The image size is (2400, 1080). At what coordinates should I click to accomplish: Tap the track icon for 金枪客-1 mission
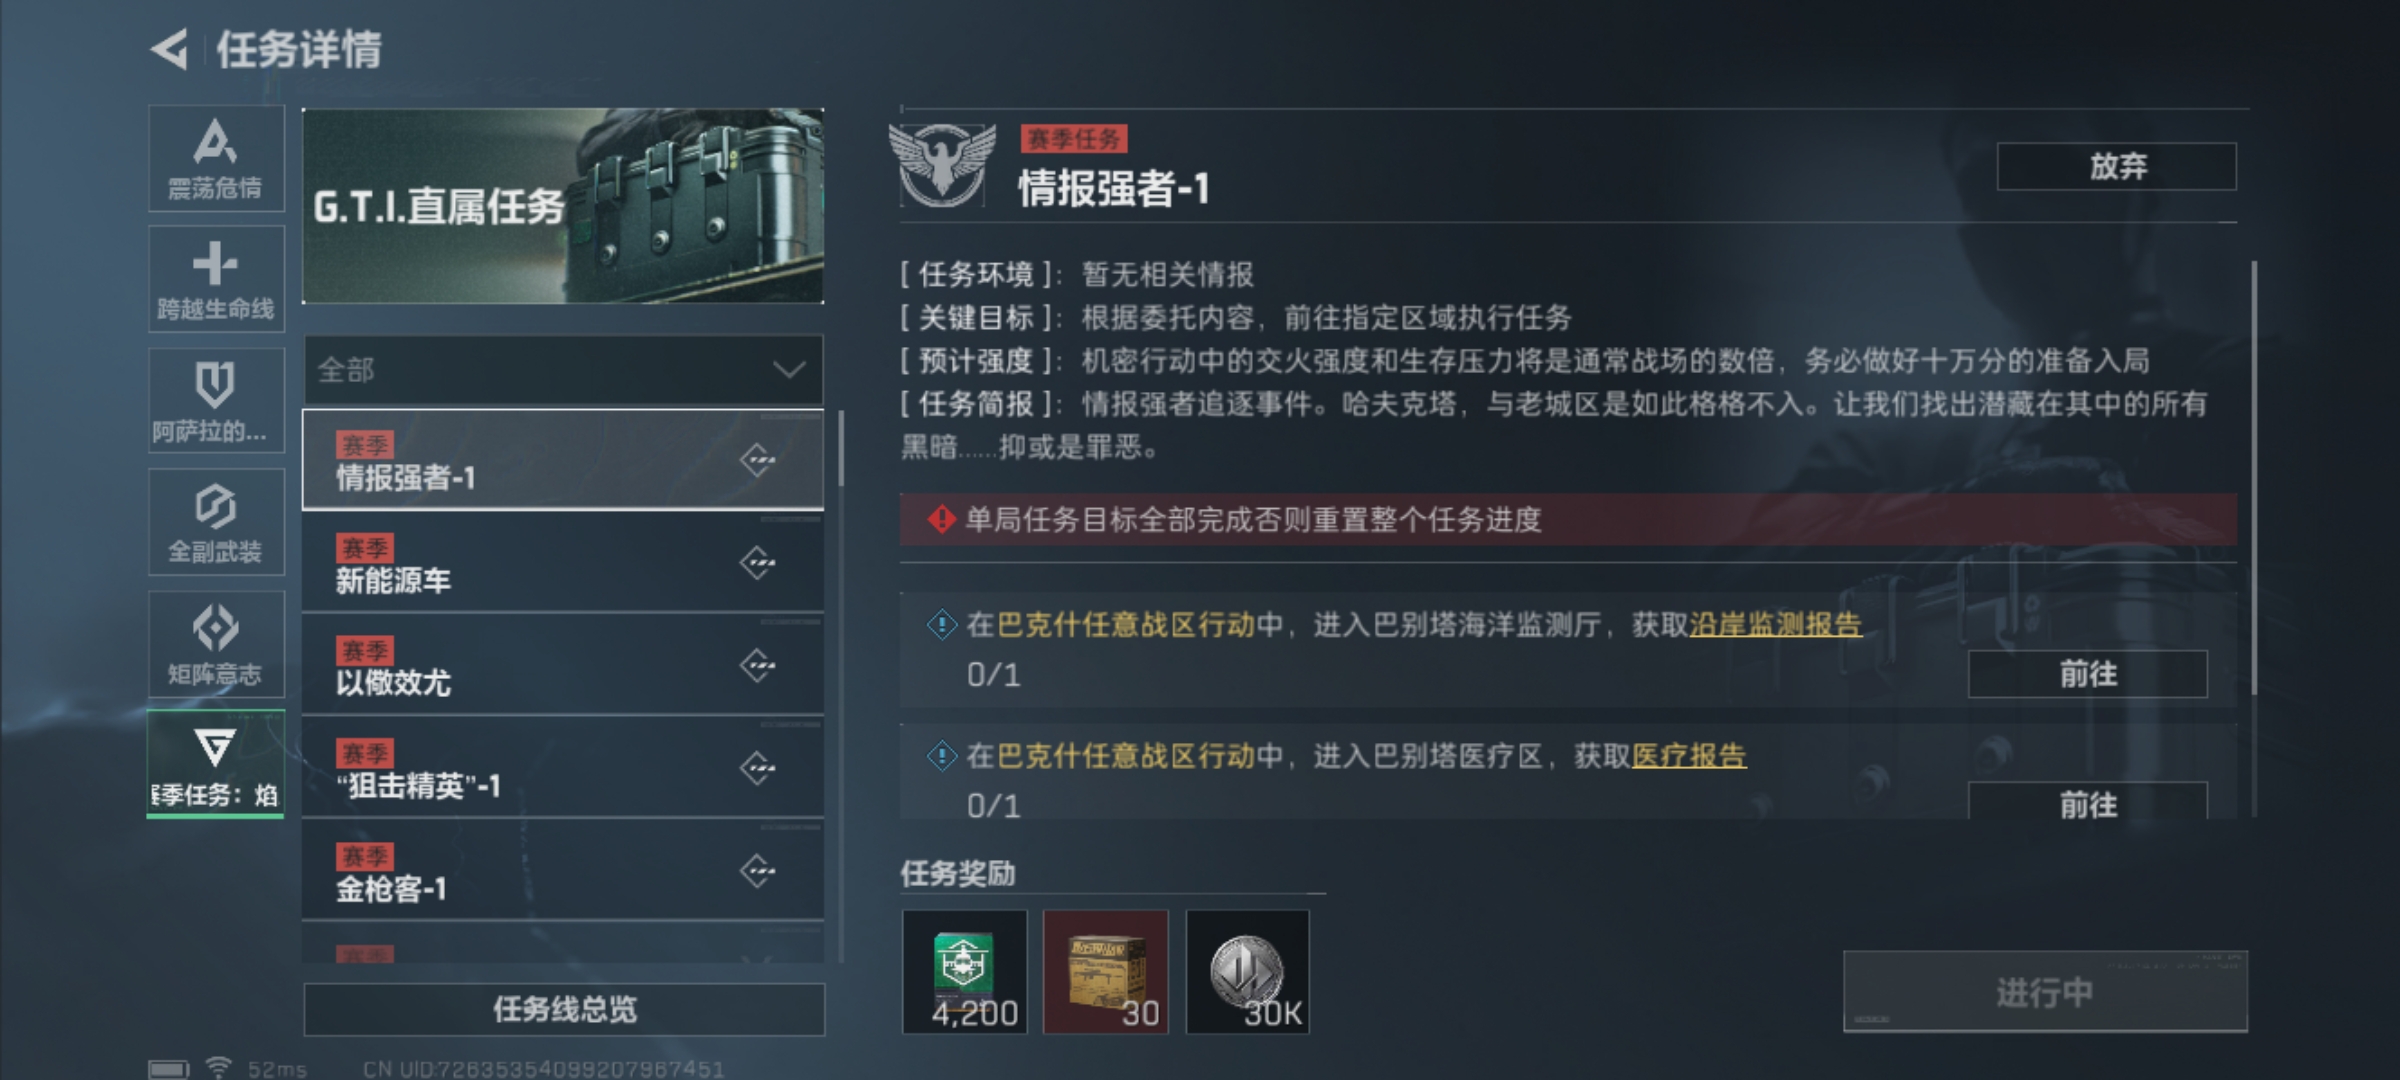758,871
